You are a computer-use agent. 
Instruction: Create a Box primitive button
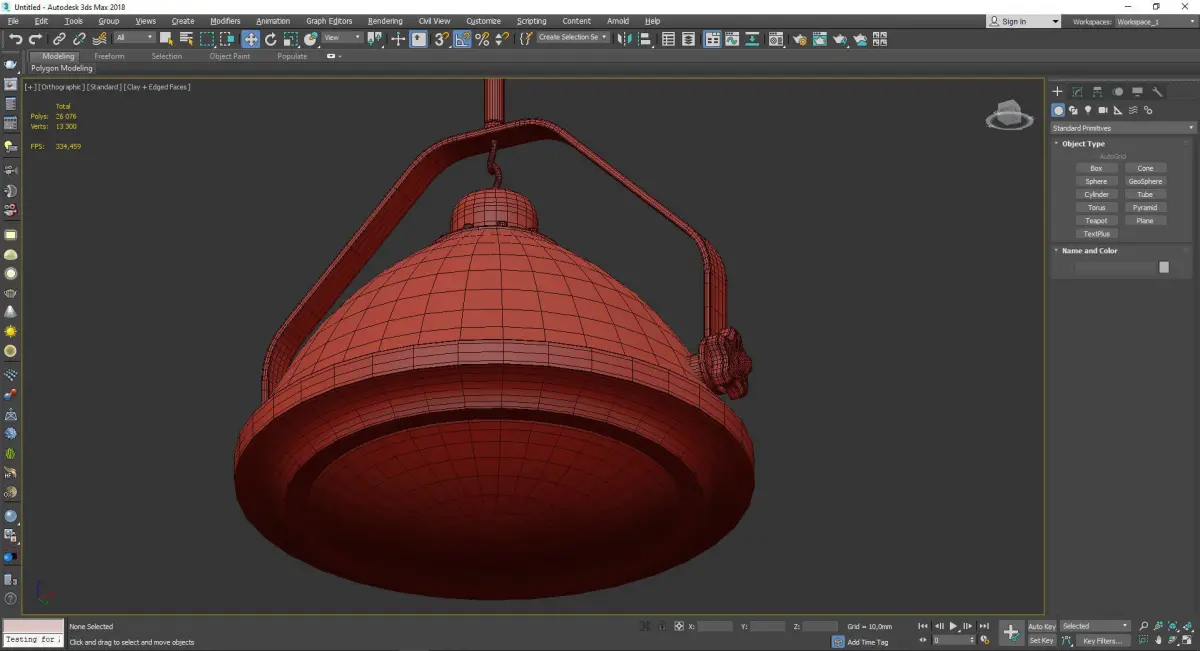point(1096,168)
